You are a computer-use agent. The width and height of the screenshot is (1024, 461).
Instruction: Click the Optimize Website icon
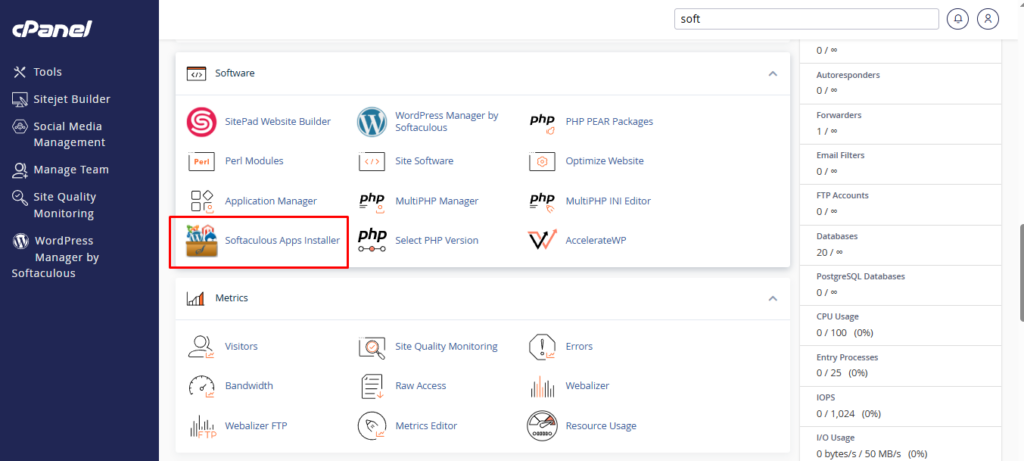(542, 161)
